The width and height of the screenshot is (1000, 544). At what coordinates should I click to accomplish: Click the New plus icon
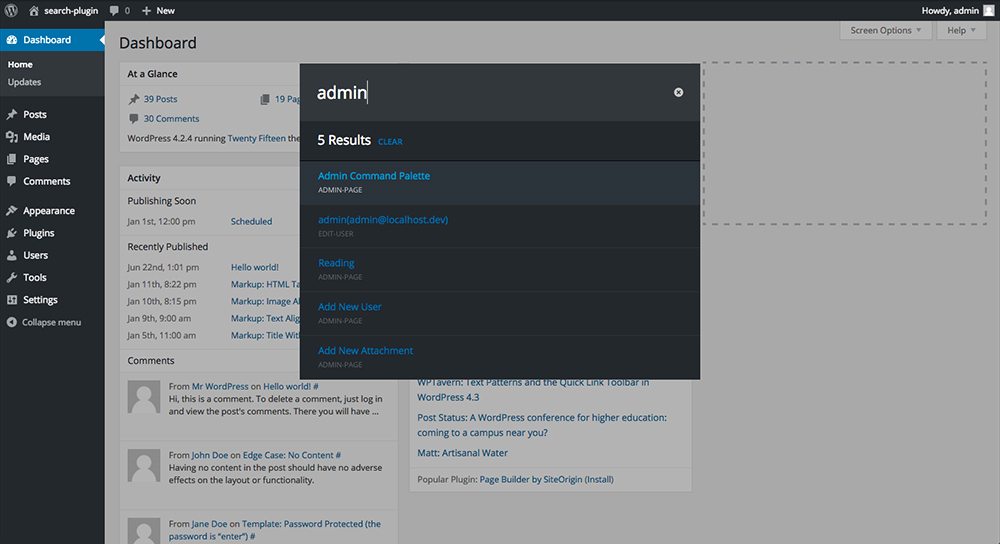[146, 11]
